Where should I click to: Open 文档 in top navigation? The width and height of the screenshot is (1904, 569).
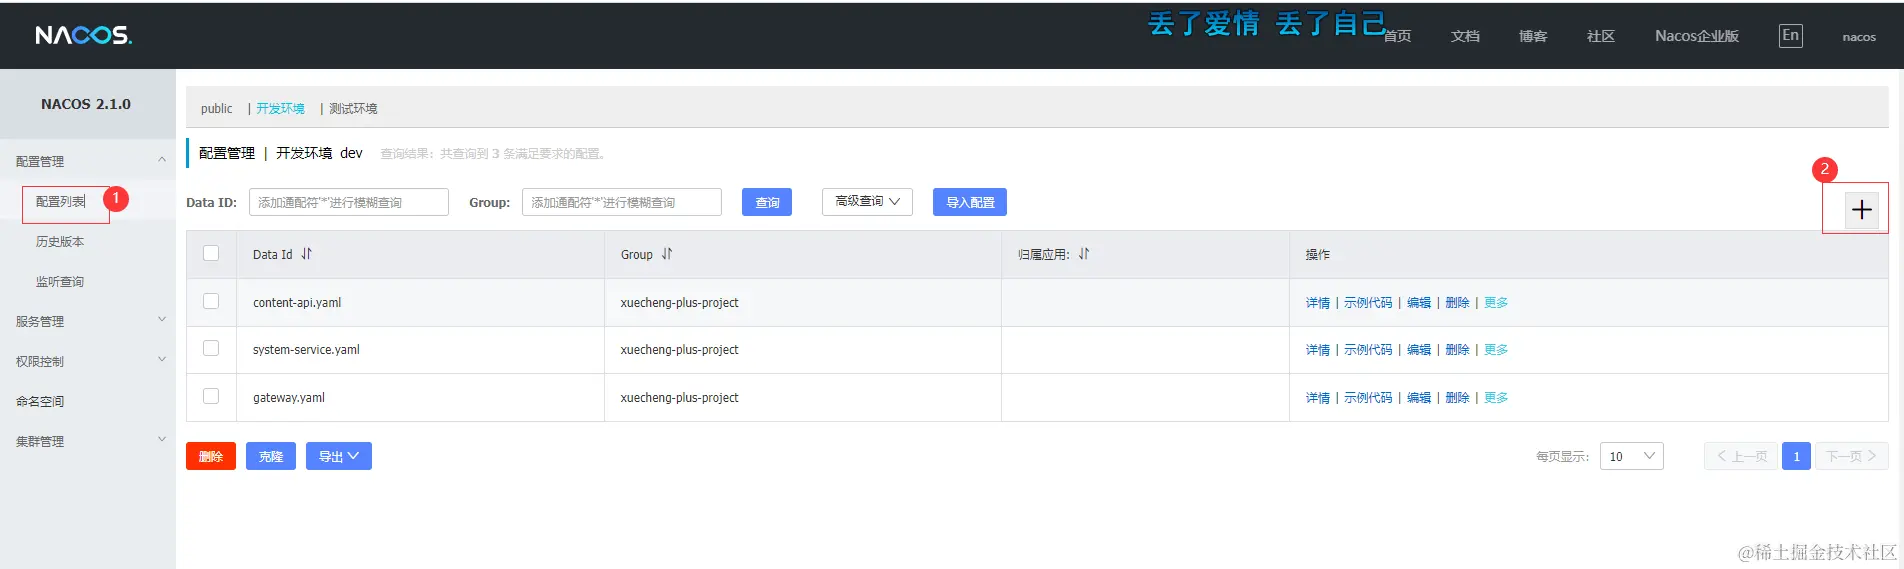(1465, 36)
